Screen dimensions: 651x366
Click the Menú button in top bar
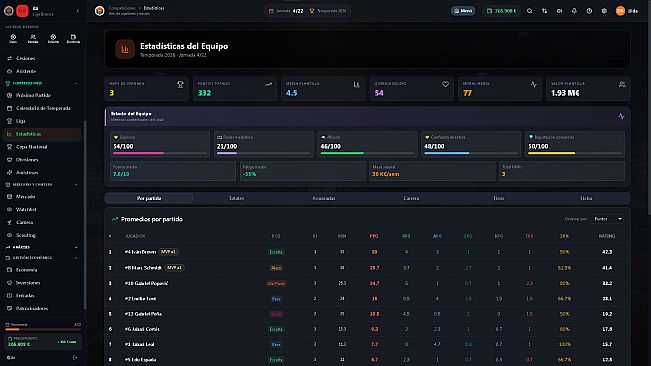pos(463,11)
